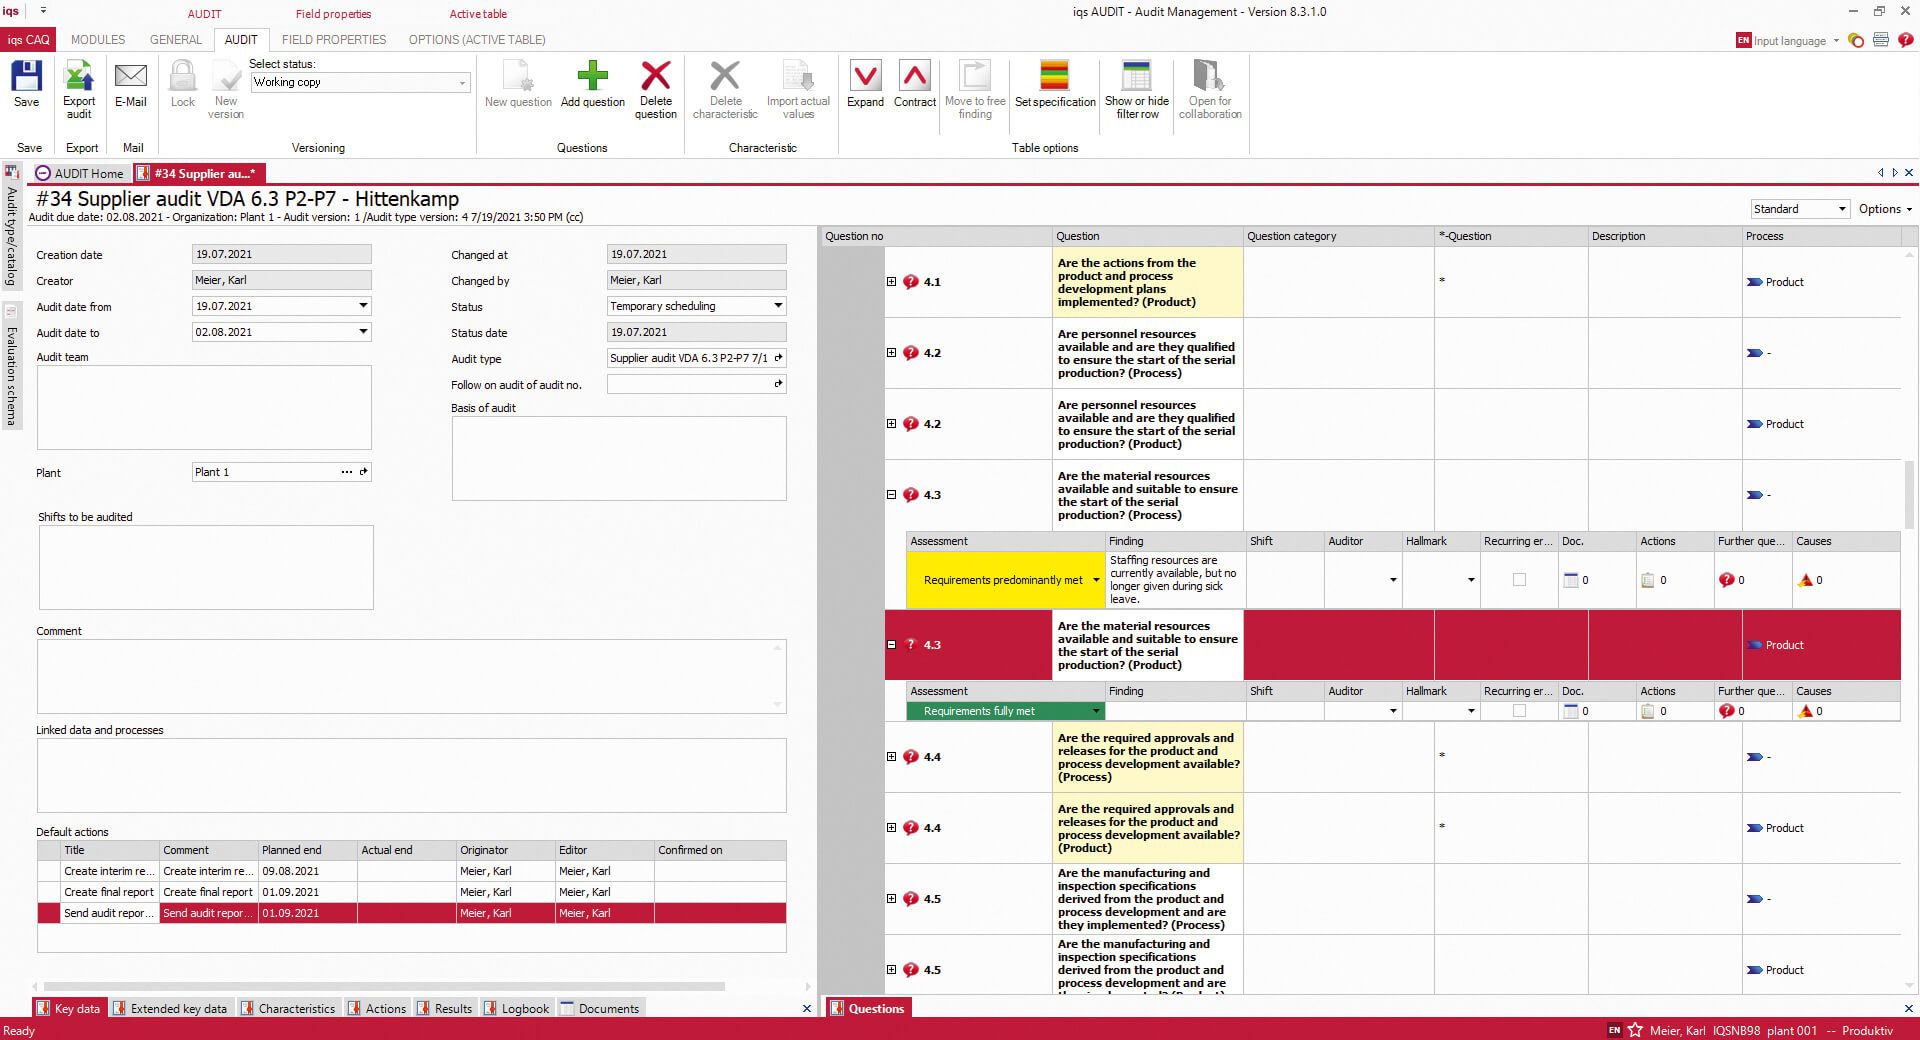Add a new question with the green plus icon
The image size is (1920, 1040).
tap(592, 85)
